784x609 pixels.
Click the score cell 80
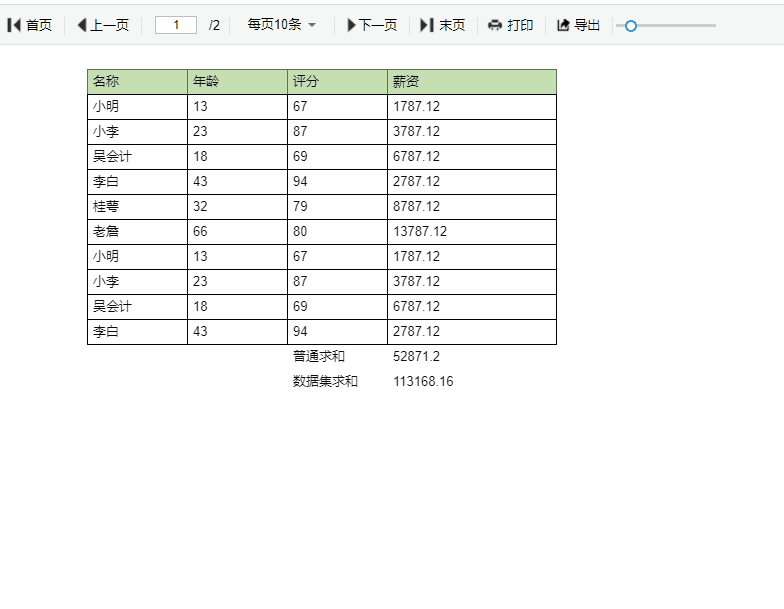338,232
